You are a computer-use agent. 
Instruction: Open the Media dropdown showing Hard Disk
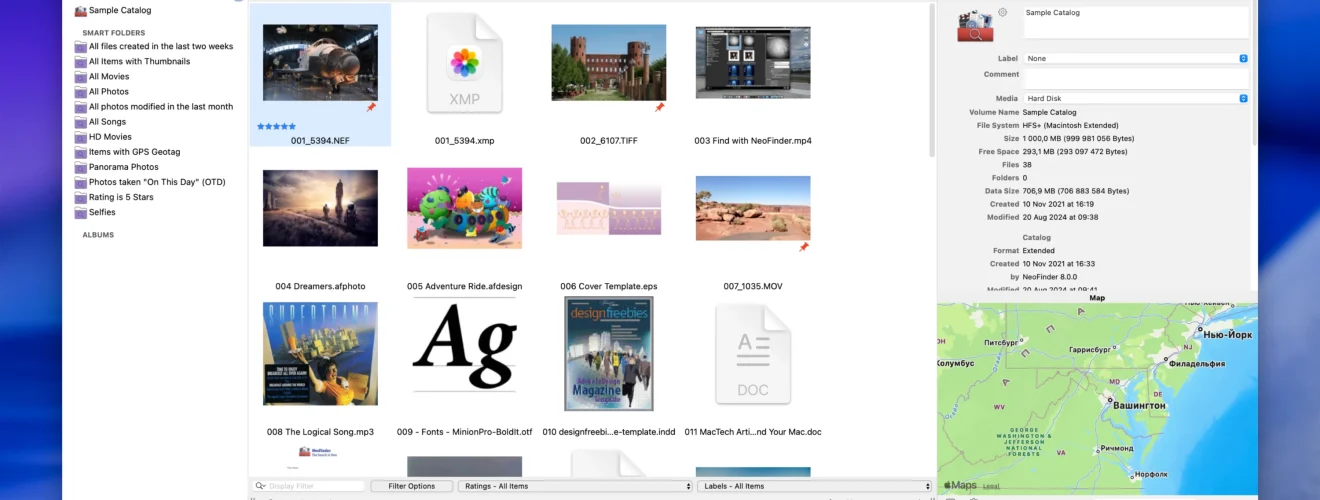[x=1136, y=98]
